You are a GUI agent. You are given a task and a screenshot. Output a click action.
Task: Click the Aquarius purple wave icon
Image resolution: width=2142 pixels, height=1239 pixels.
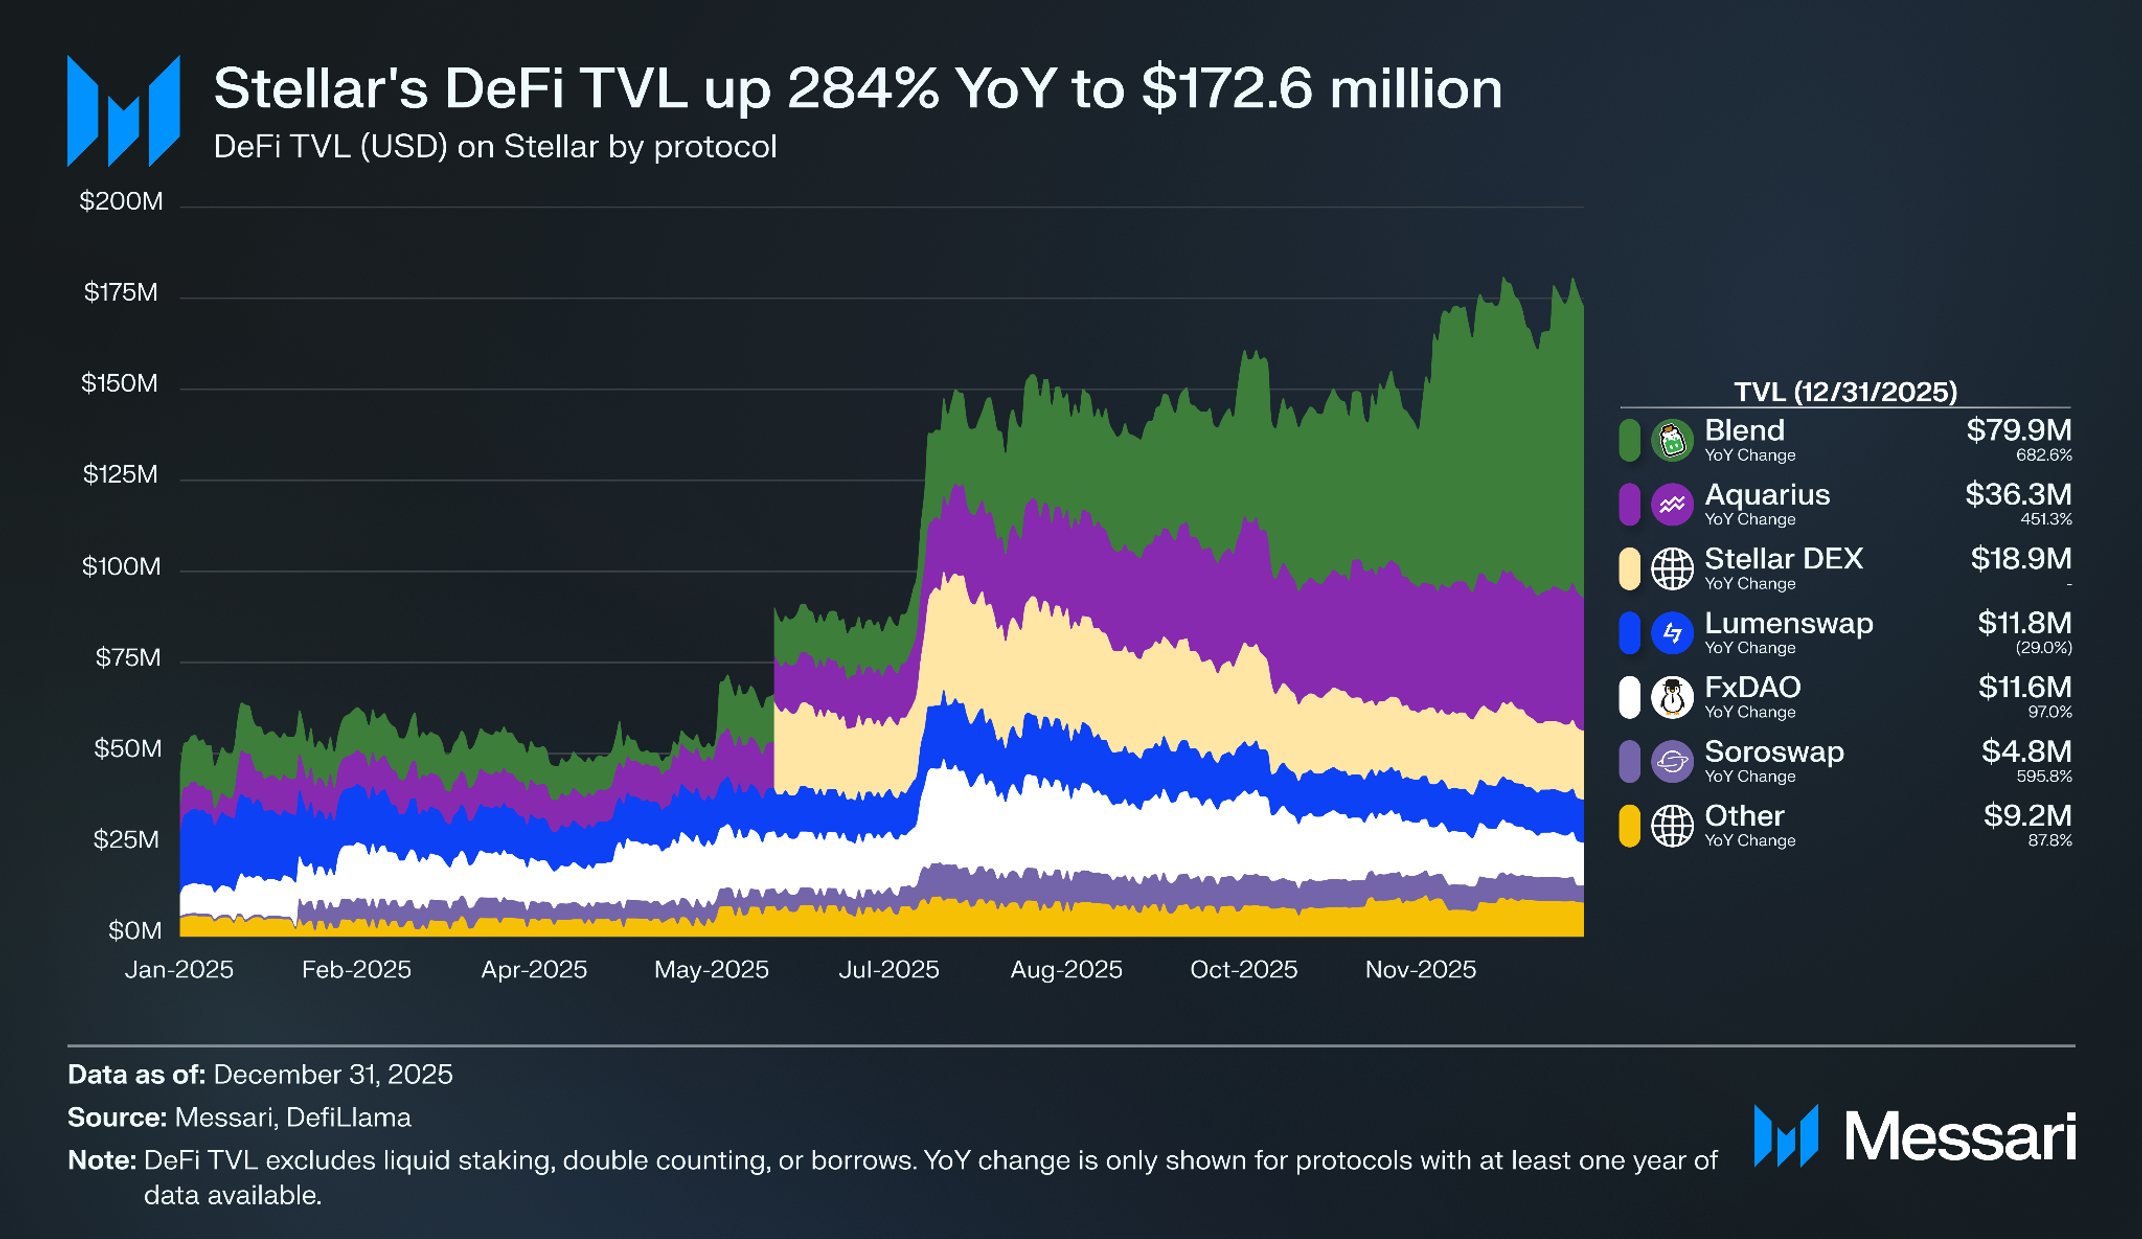point(1671,505)
